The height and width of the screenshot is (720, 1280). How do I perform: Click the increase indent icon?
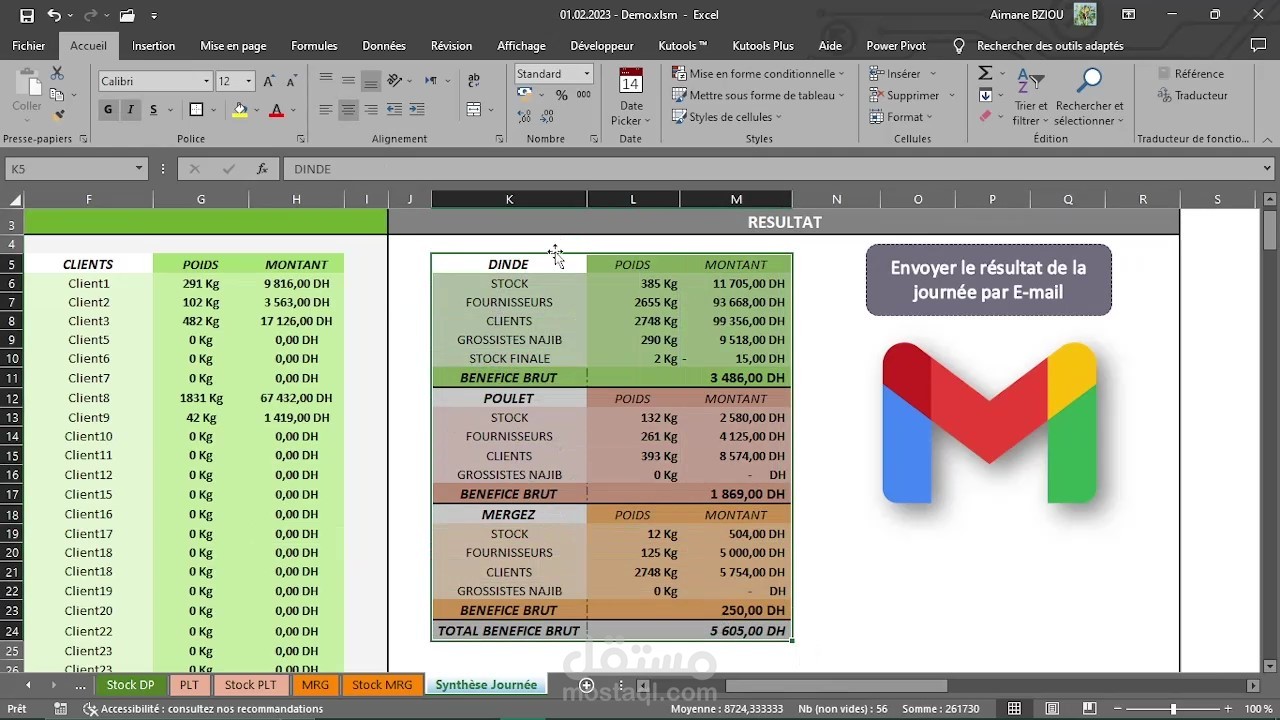(417, 110)
